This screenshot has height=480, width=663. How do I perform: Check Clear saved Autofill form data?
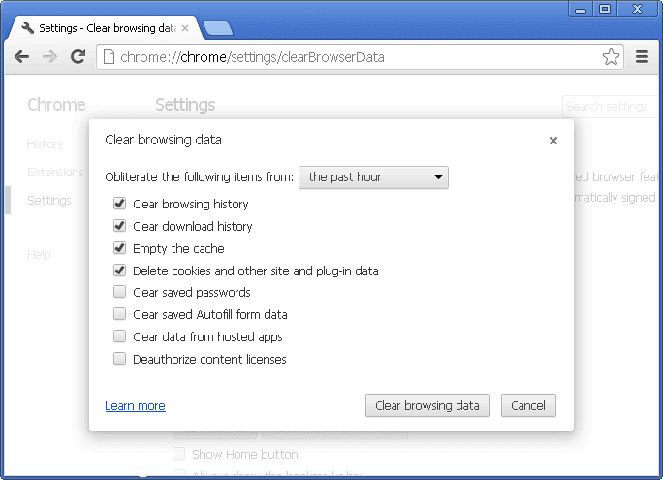coord(120,315)
